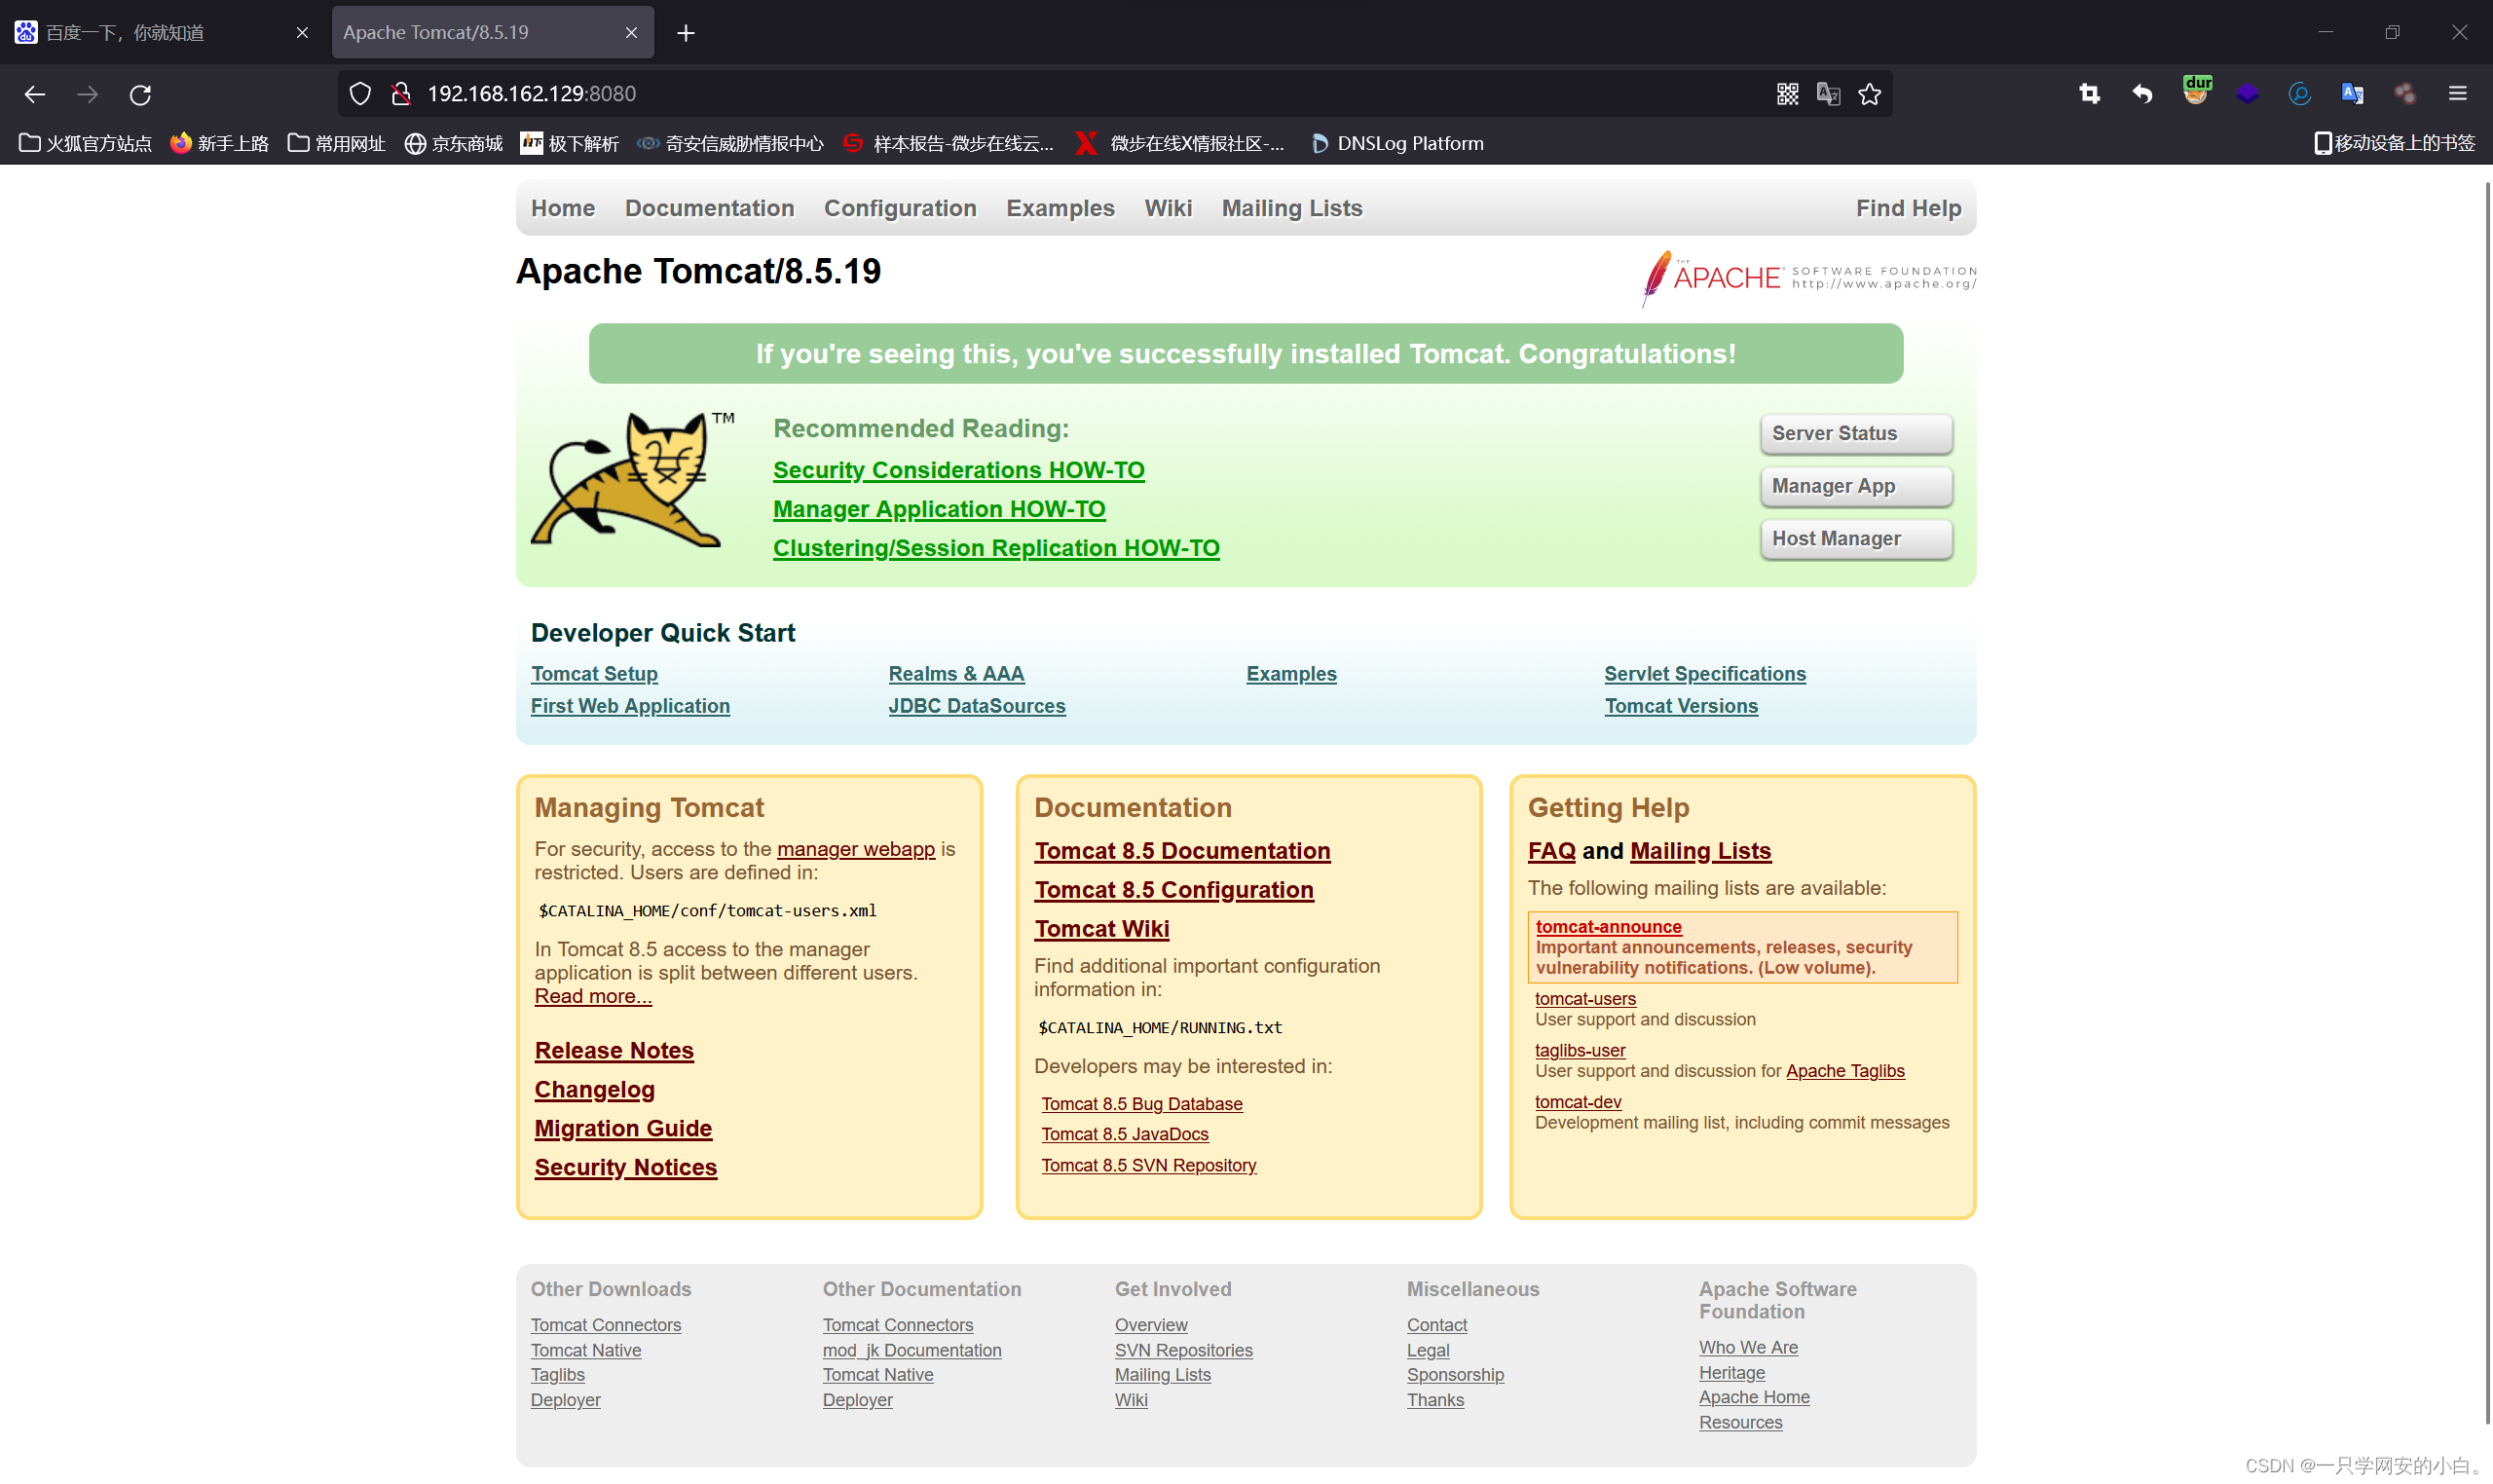Bookmark this page using the star icon
The width and height of the screenshot is (2493, 1484).
(1869, 93)
